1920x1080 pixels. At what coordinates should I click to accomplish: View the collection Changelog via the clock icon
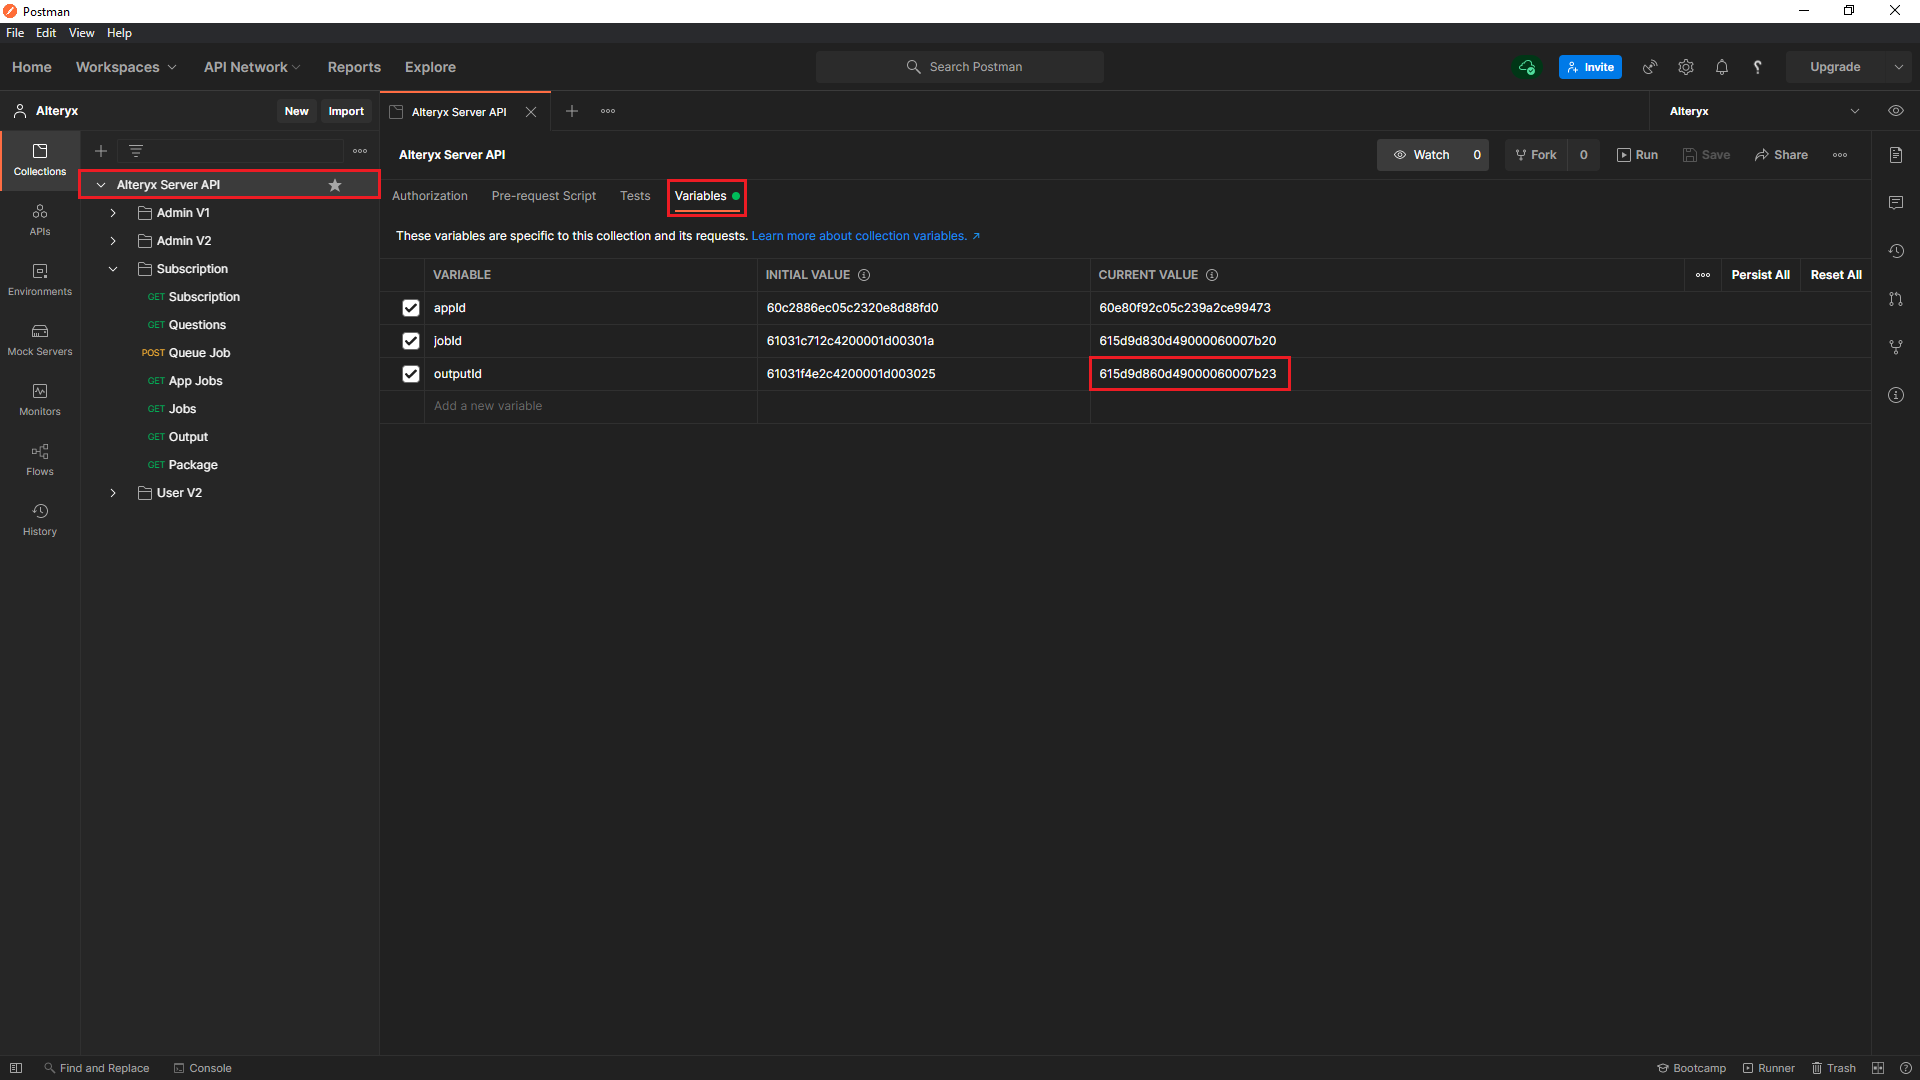point(1896,251)
